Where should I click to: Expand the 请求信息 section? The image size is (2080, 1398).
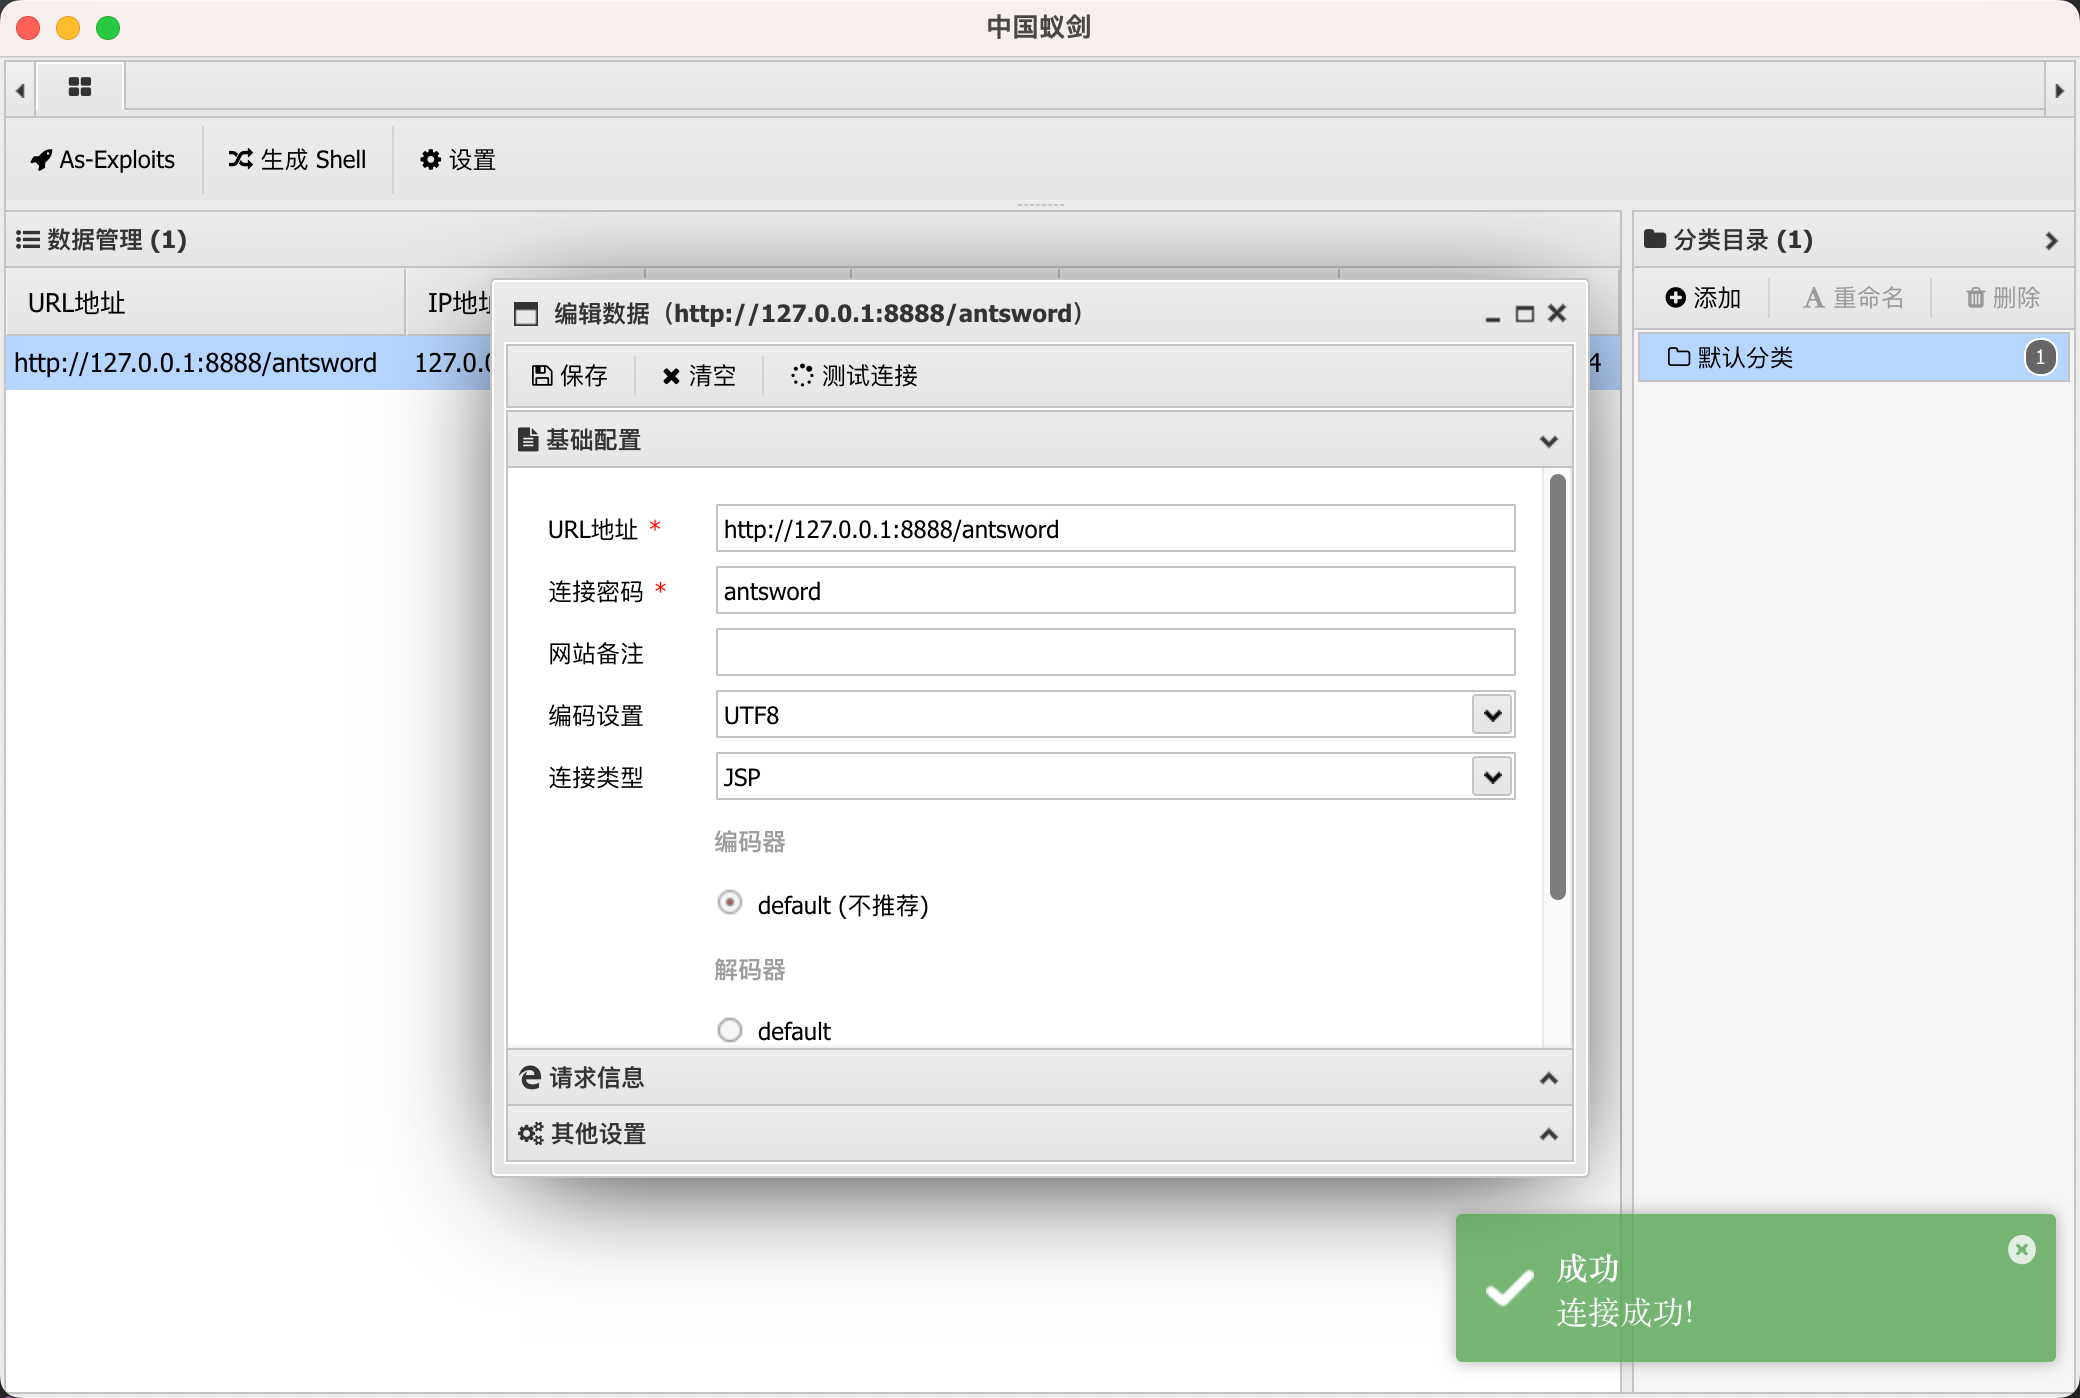(x=1546, y=1078)
